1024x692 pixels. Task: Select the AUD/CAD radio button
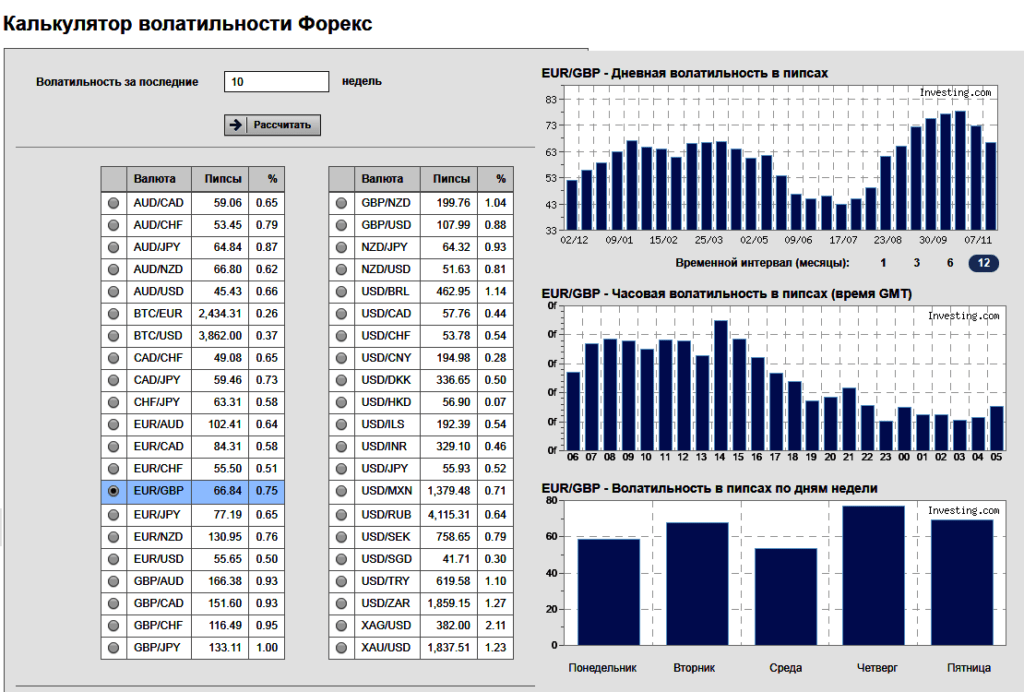pos(113,203)
